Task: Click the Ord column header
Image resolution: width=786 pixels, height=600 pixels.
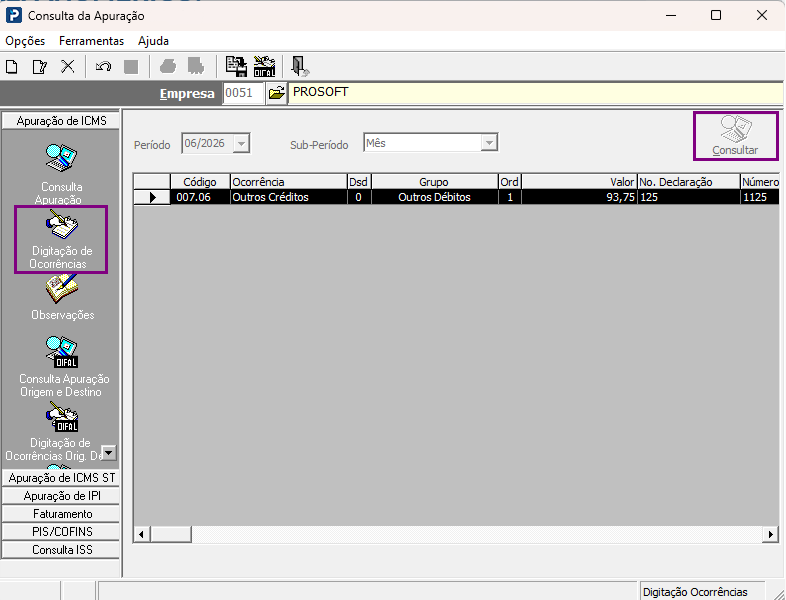Action: click(510, 181)
